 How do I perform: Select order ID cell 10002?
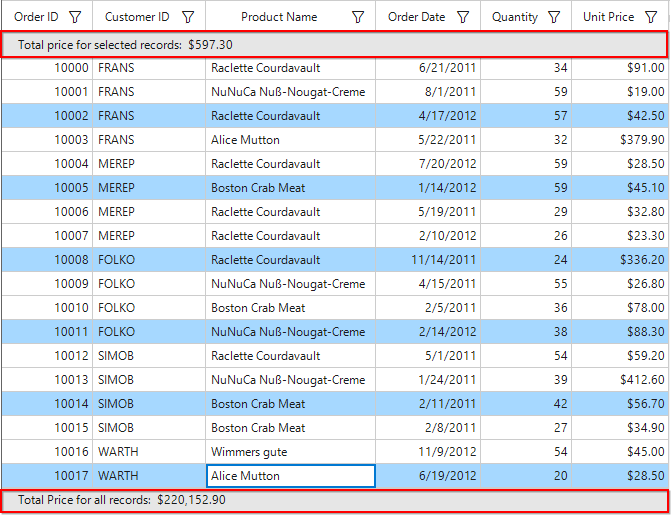47,116
